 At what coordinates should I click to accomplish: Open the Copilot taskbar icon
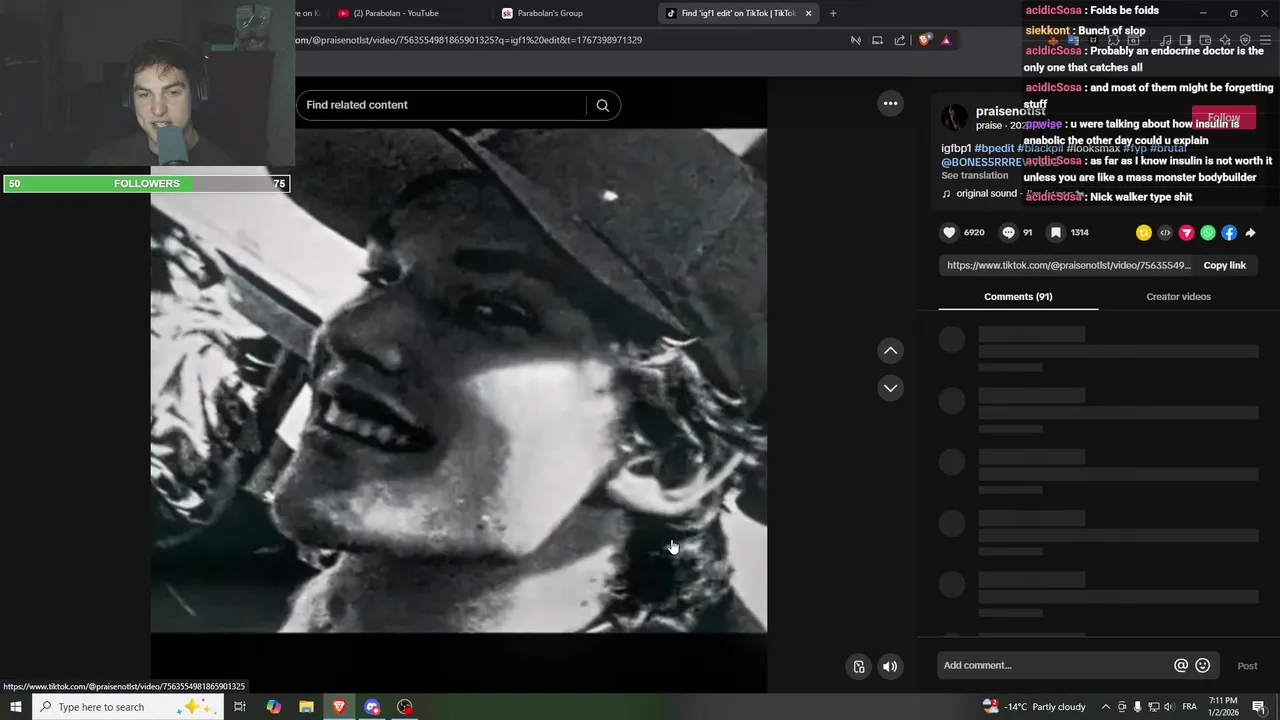pyautogui.click(x=273, y=707)
